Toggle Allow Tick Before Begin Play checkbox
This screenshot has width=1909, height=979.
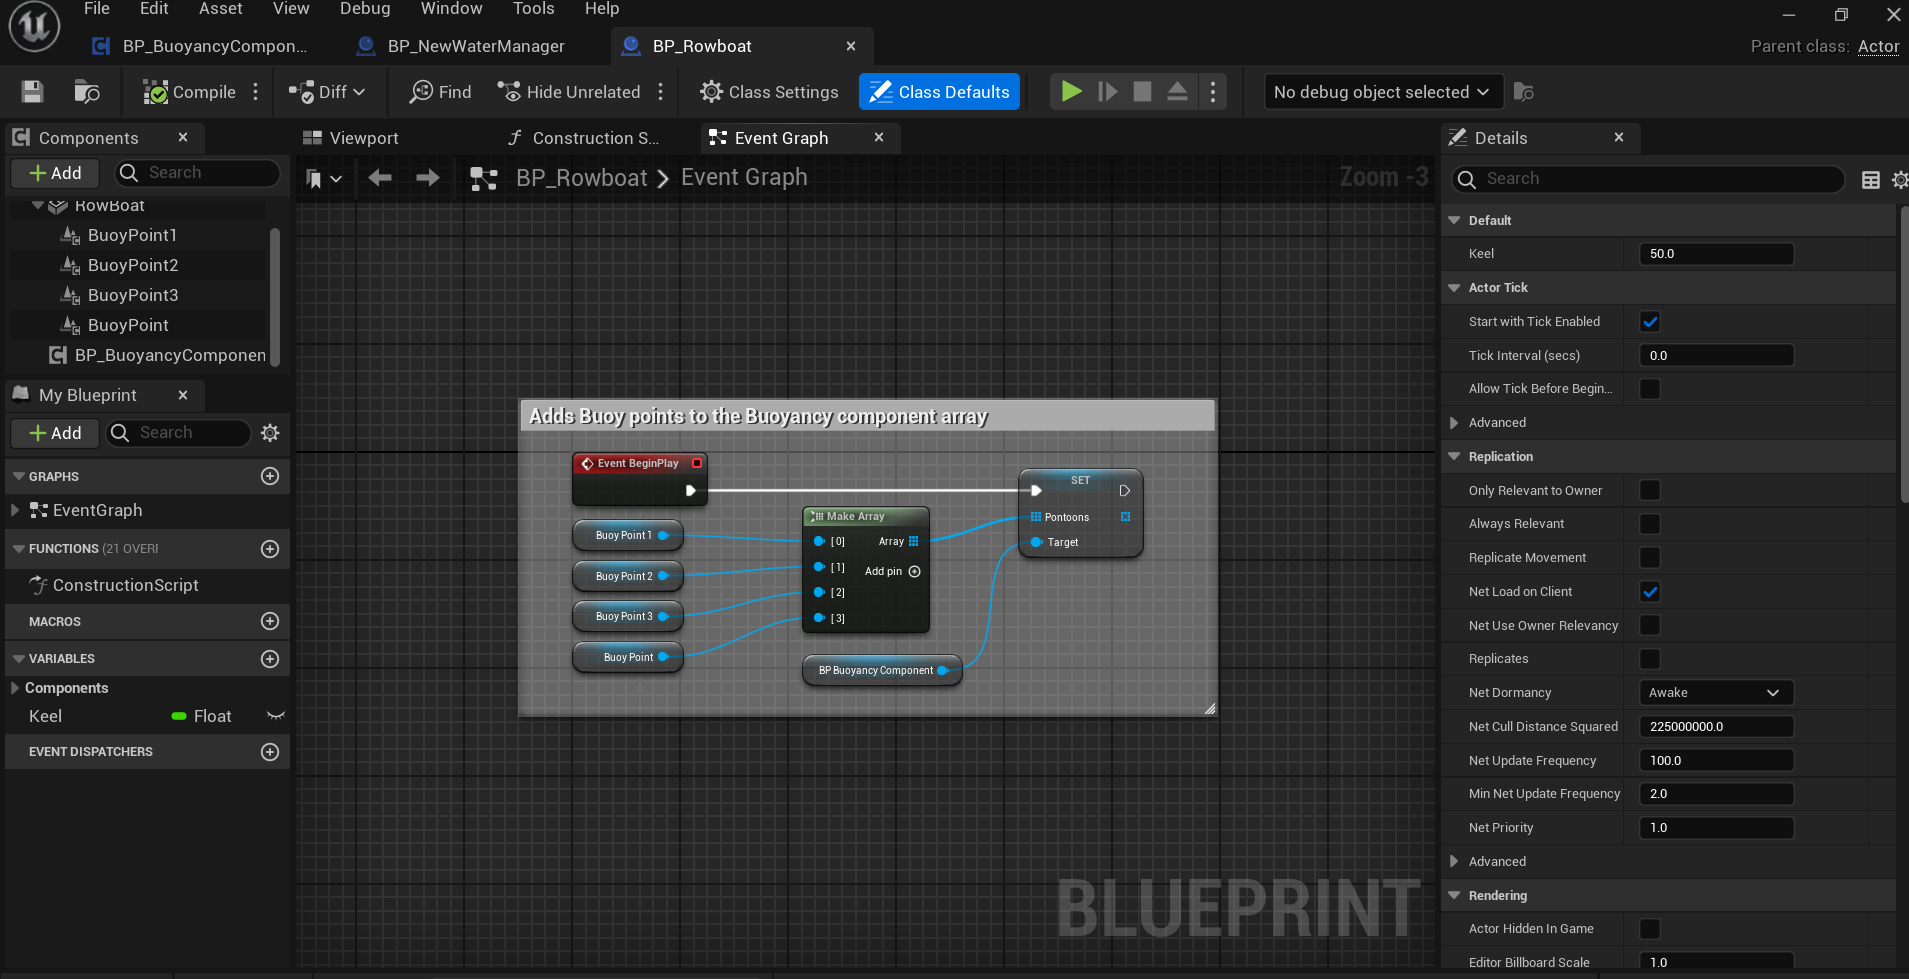[x=1650, y=389]
